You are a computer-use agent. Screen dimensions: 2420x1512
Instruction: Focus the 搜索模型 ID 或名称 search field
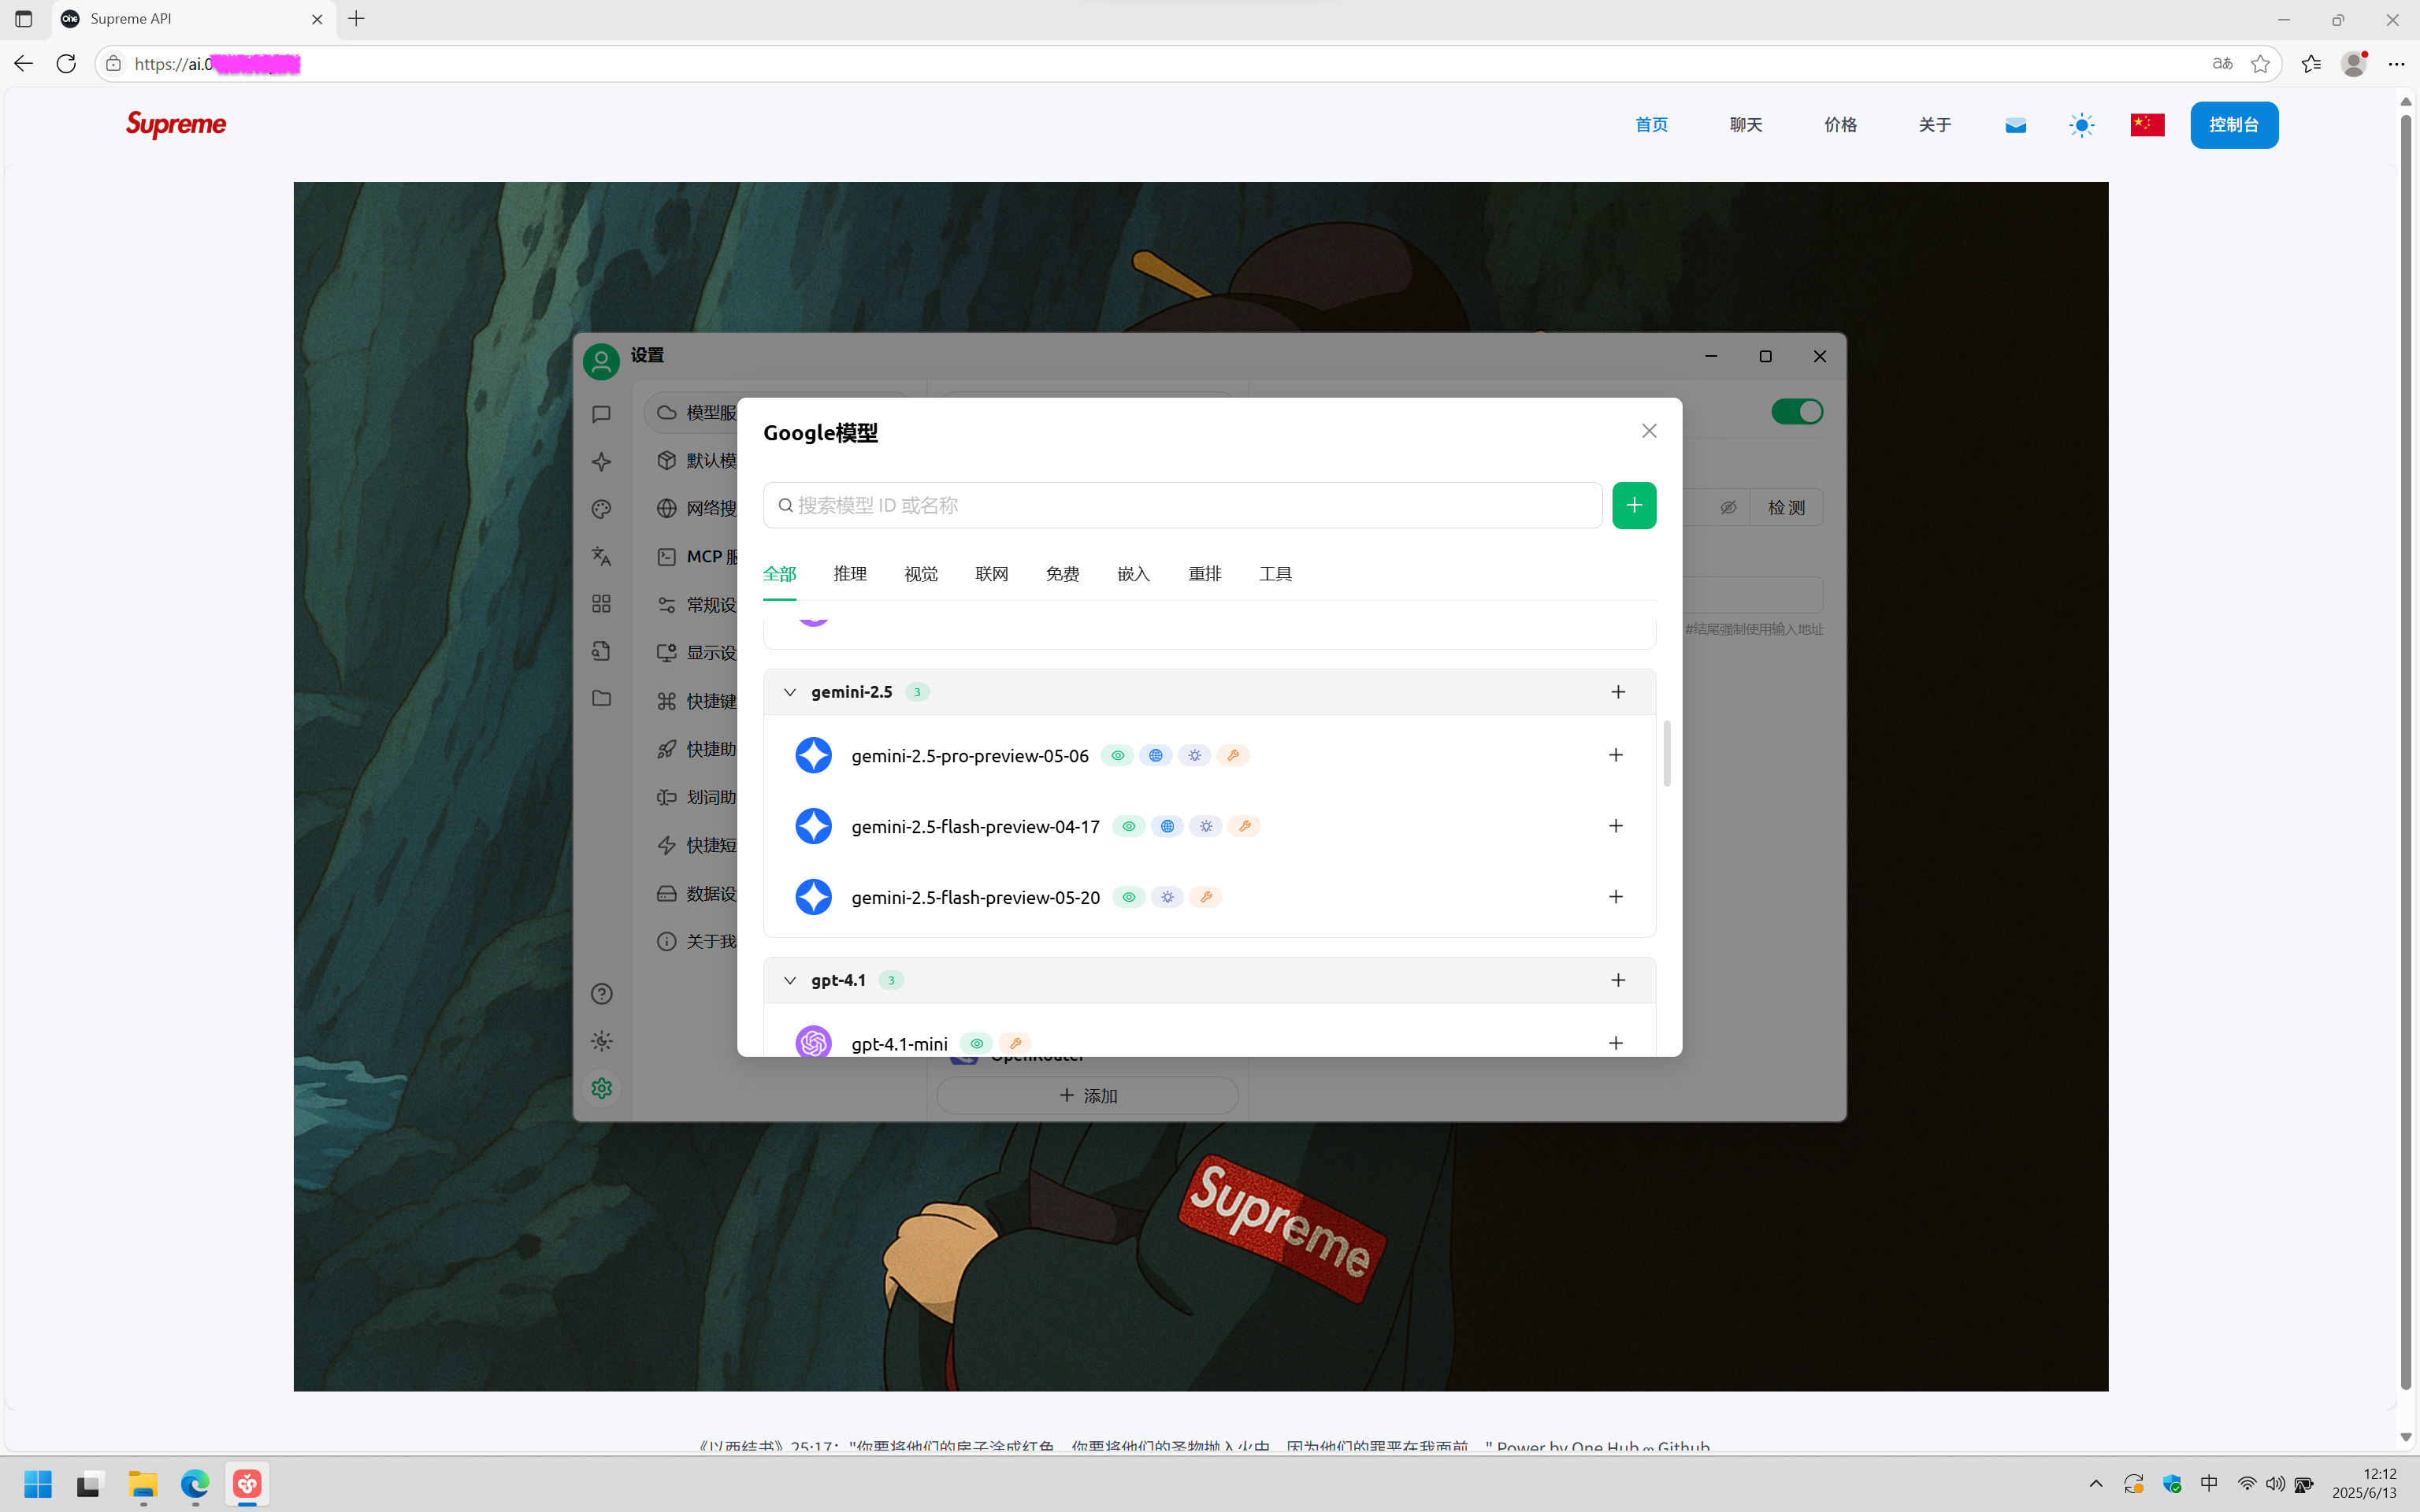tap(1182, 505)
